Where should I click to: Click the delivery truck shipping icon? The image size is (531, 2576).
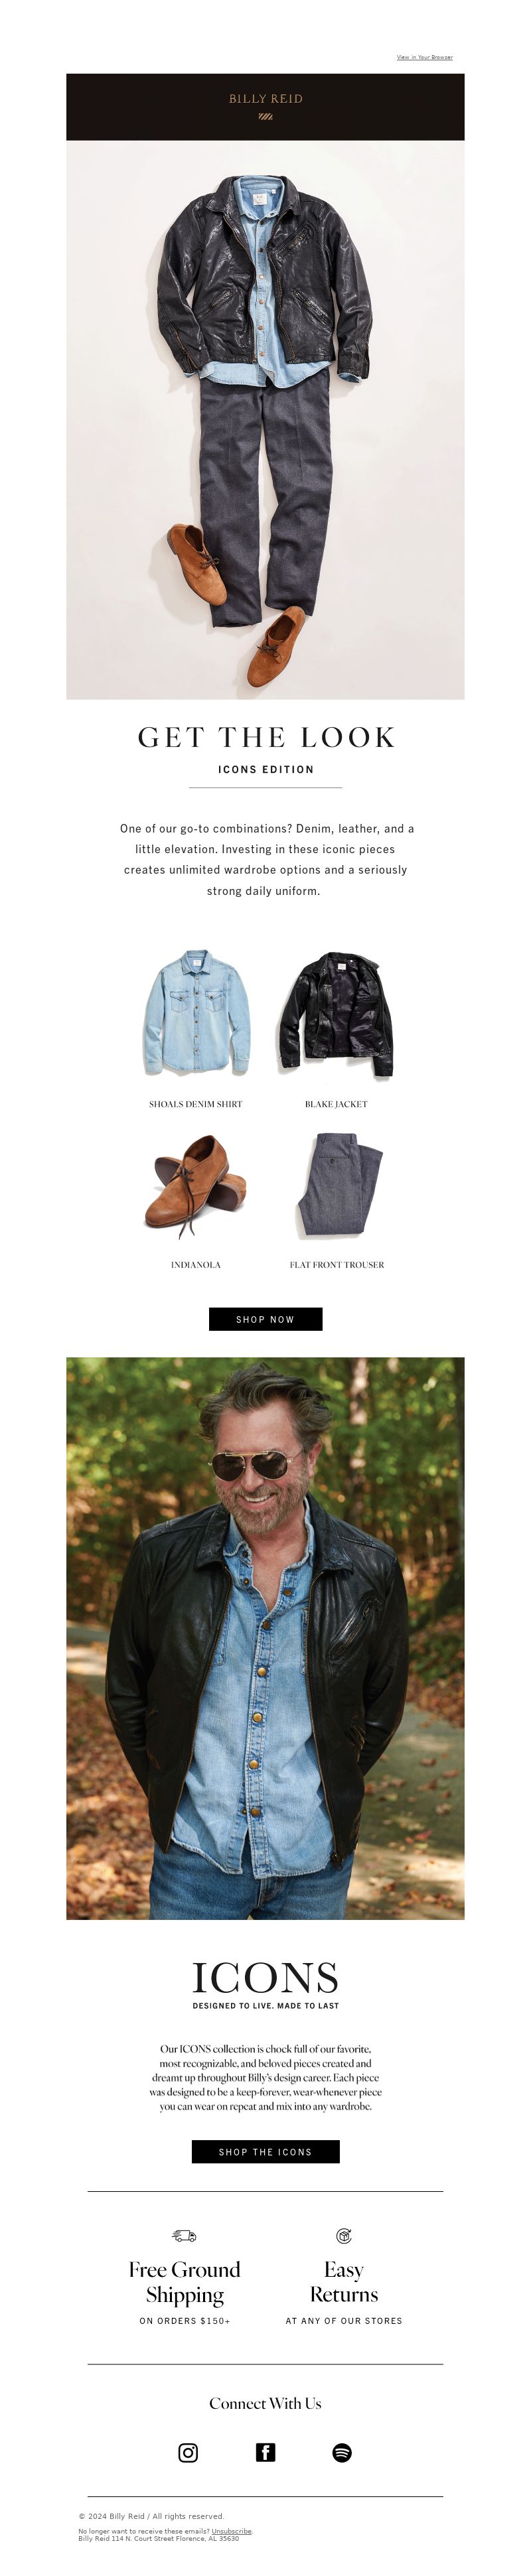pos(185,2235)
